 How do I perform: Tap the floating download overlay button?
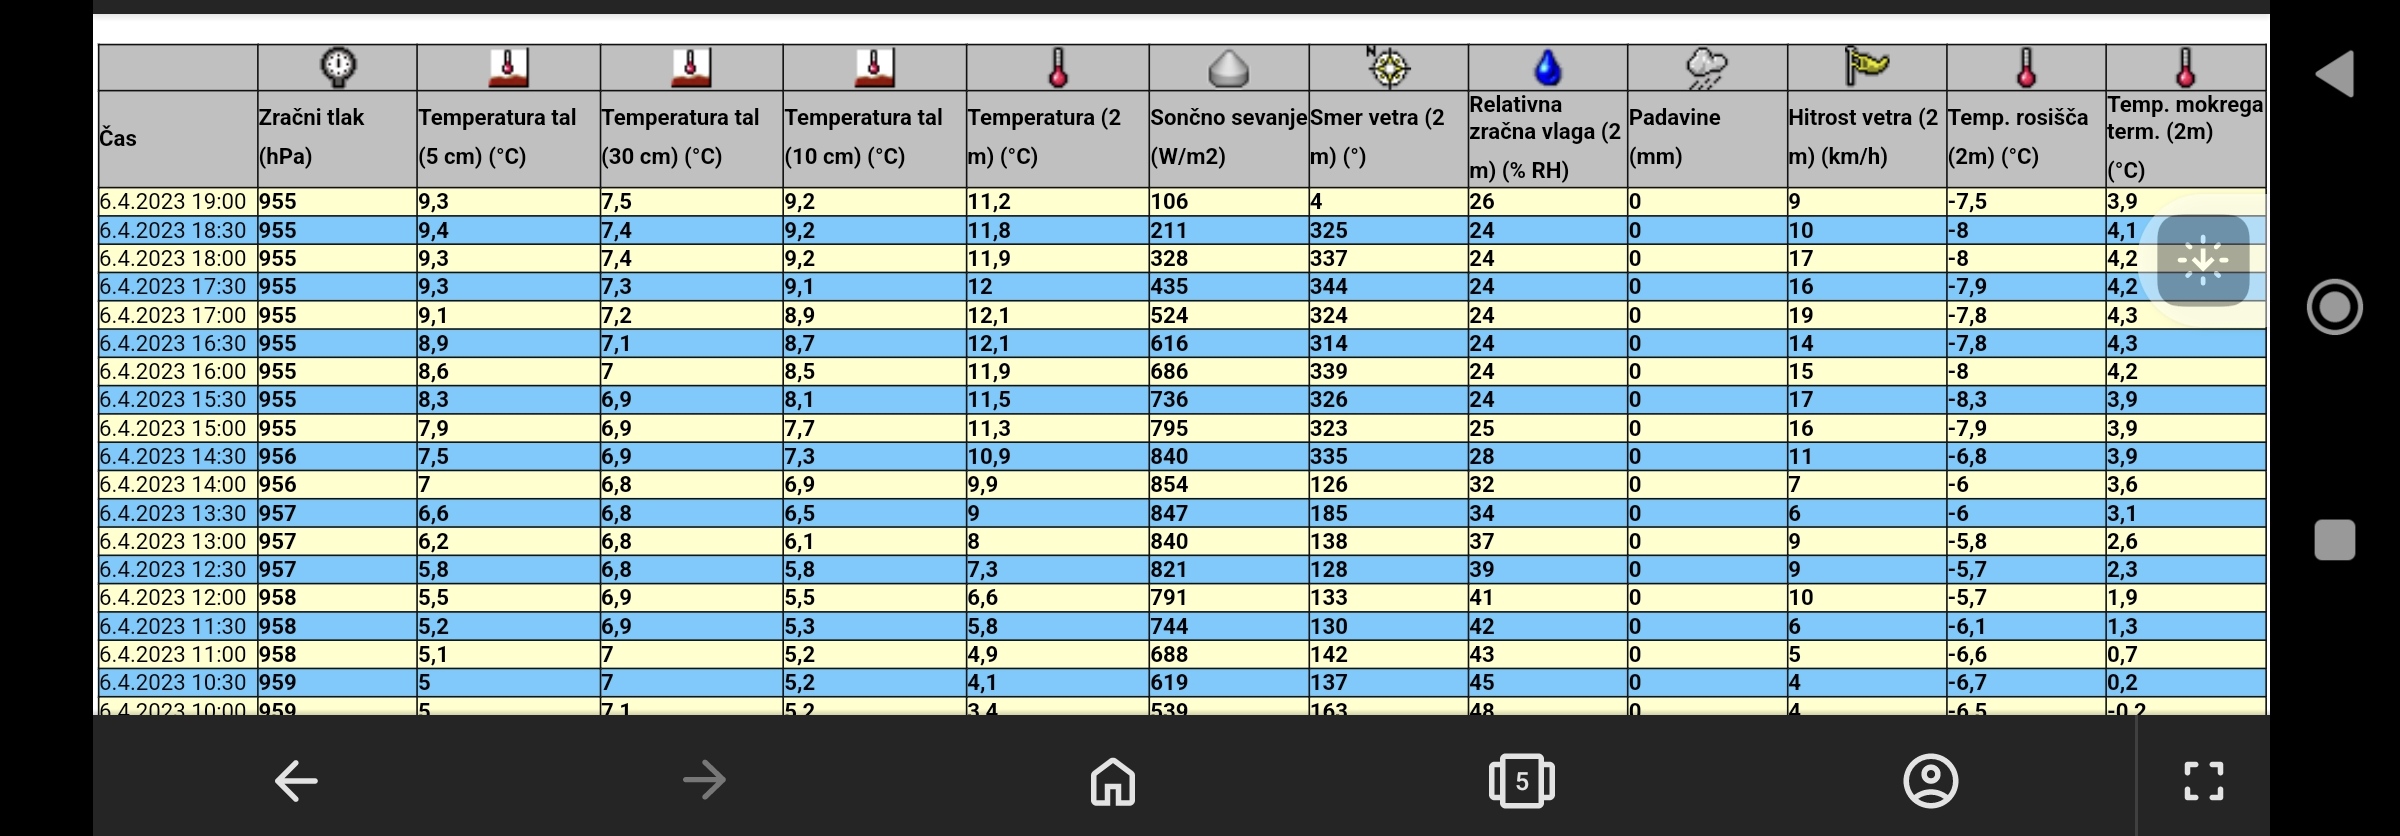tap(2203, 261)
